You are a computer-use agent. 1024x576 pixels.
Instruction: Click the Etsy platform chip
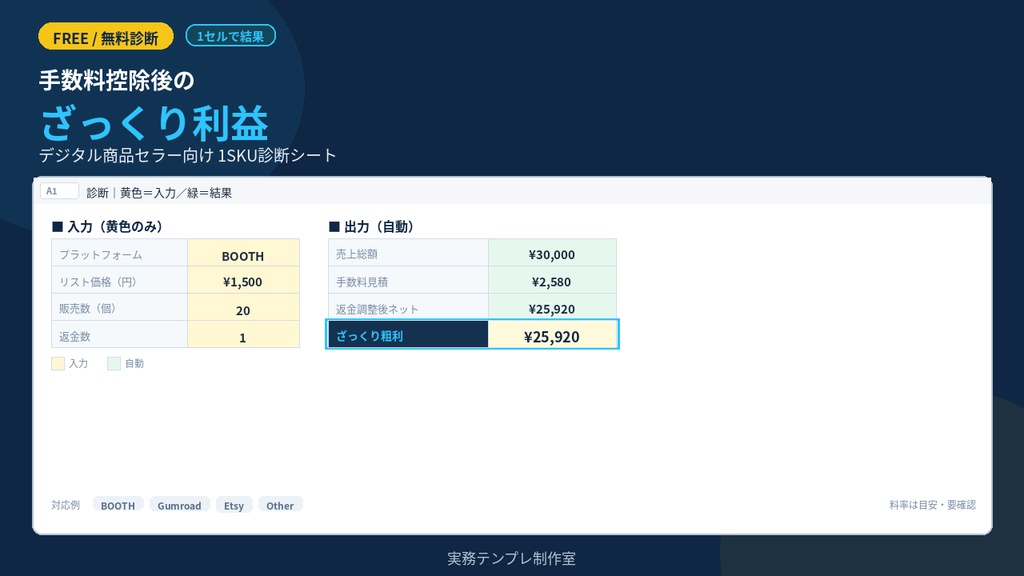pos(234,505)
